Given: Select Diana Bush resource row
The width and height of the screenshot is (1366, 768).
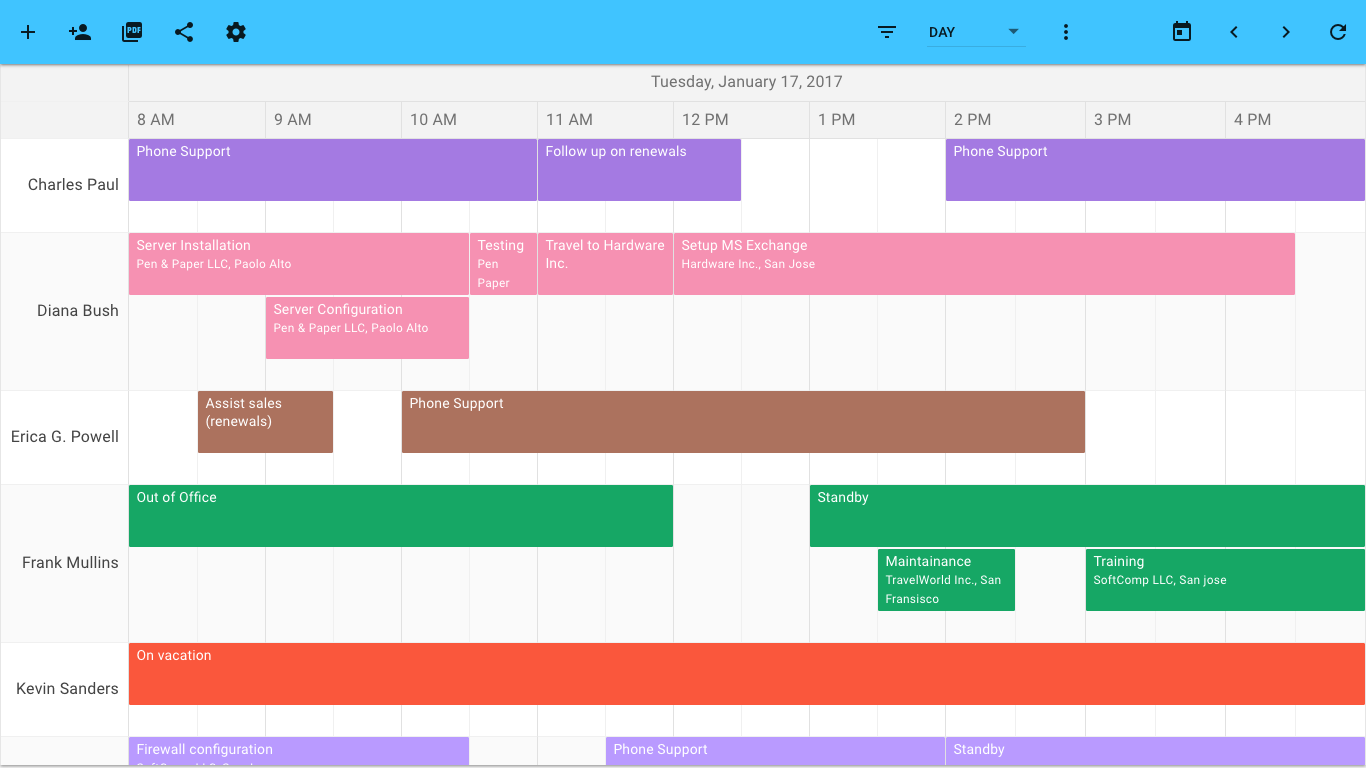Looking at the screenshot, I should point(64,311).
